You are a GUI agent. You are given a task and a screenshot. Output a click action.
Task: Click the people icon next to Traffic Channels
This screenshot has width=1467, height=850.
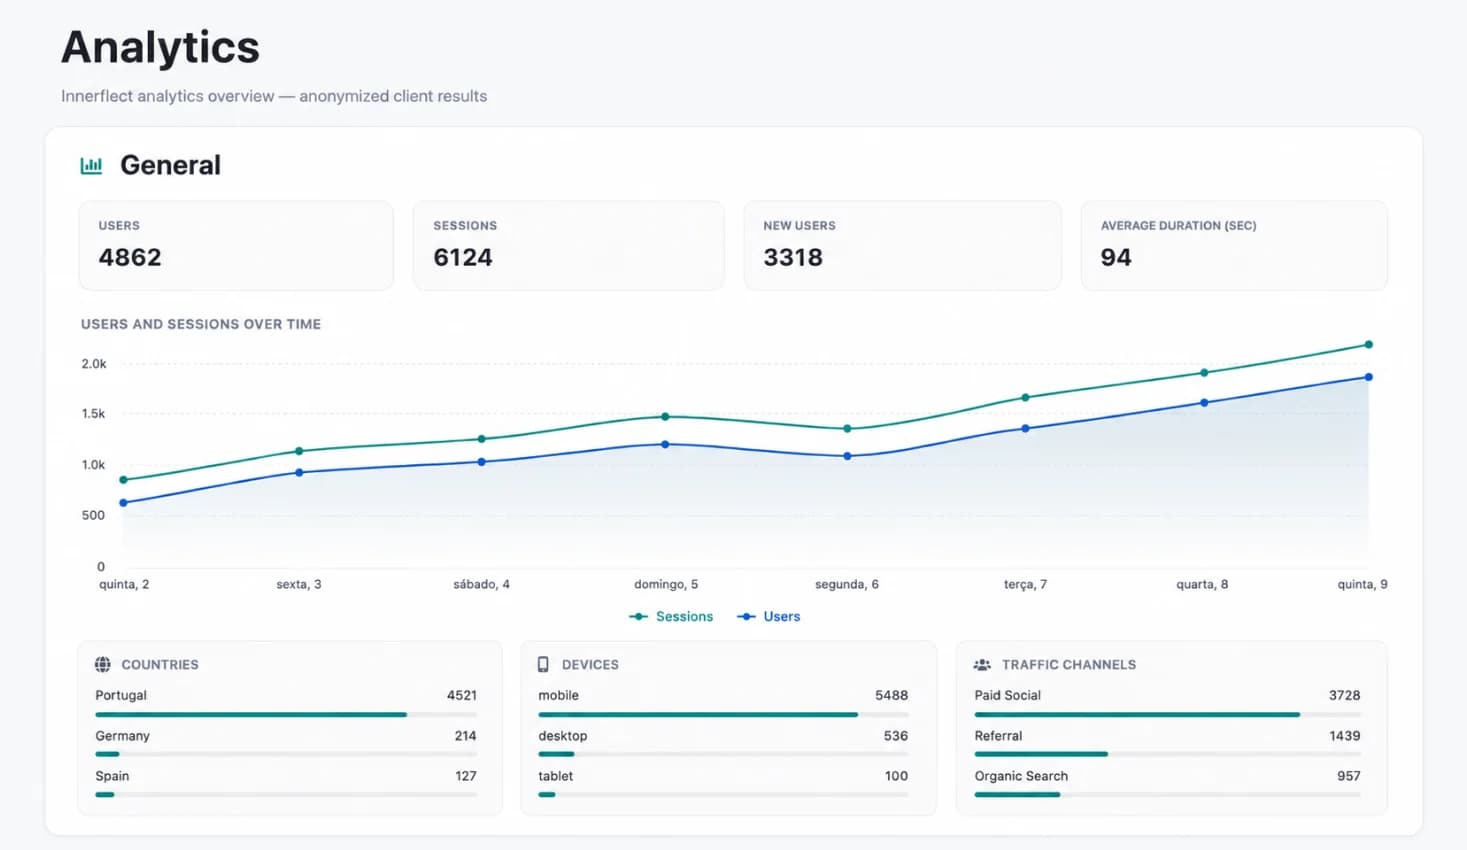982,664
